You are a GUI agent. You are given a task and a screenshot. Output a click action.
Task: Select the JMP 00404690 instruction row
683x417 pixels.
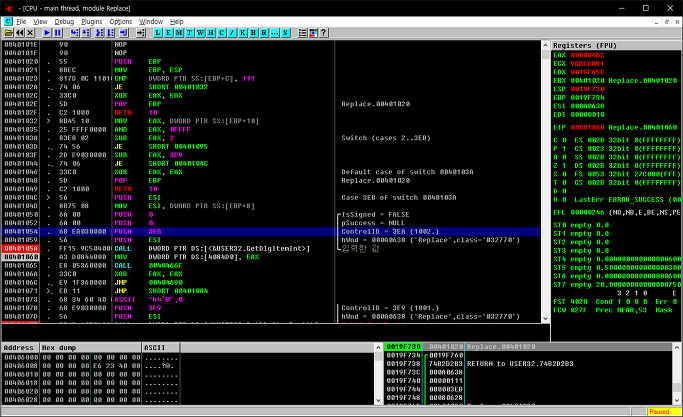tap(271, 282)
